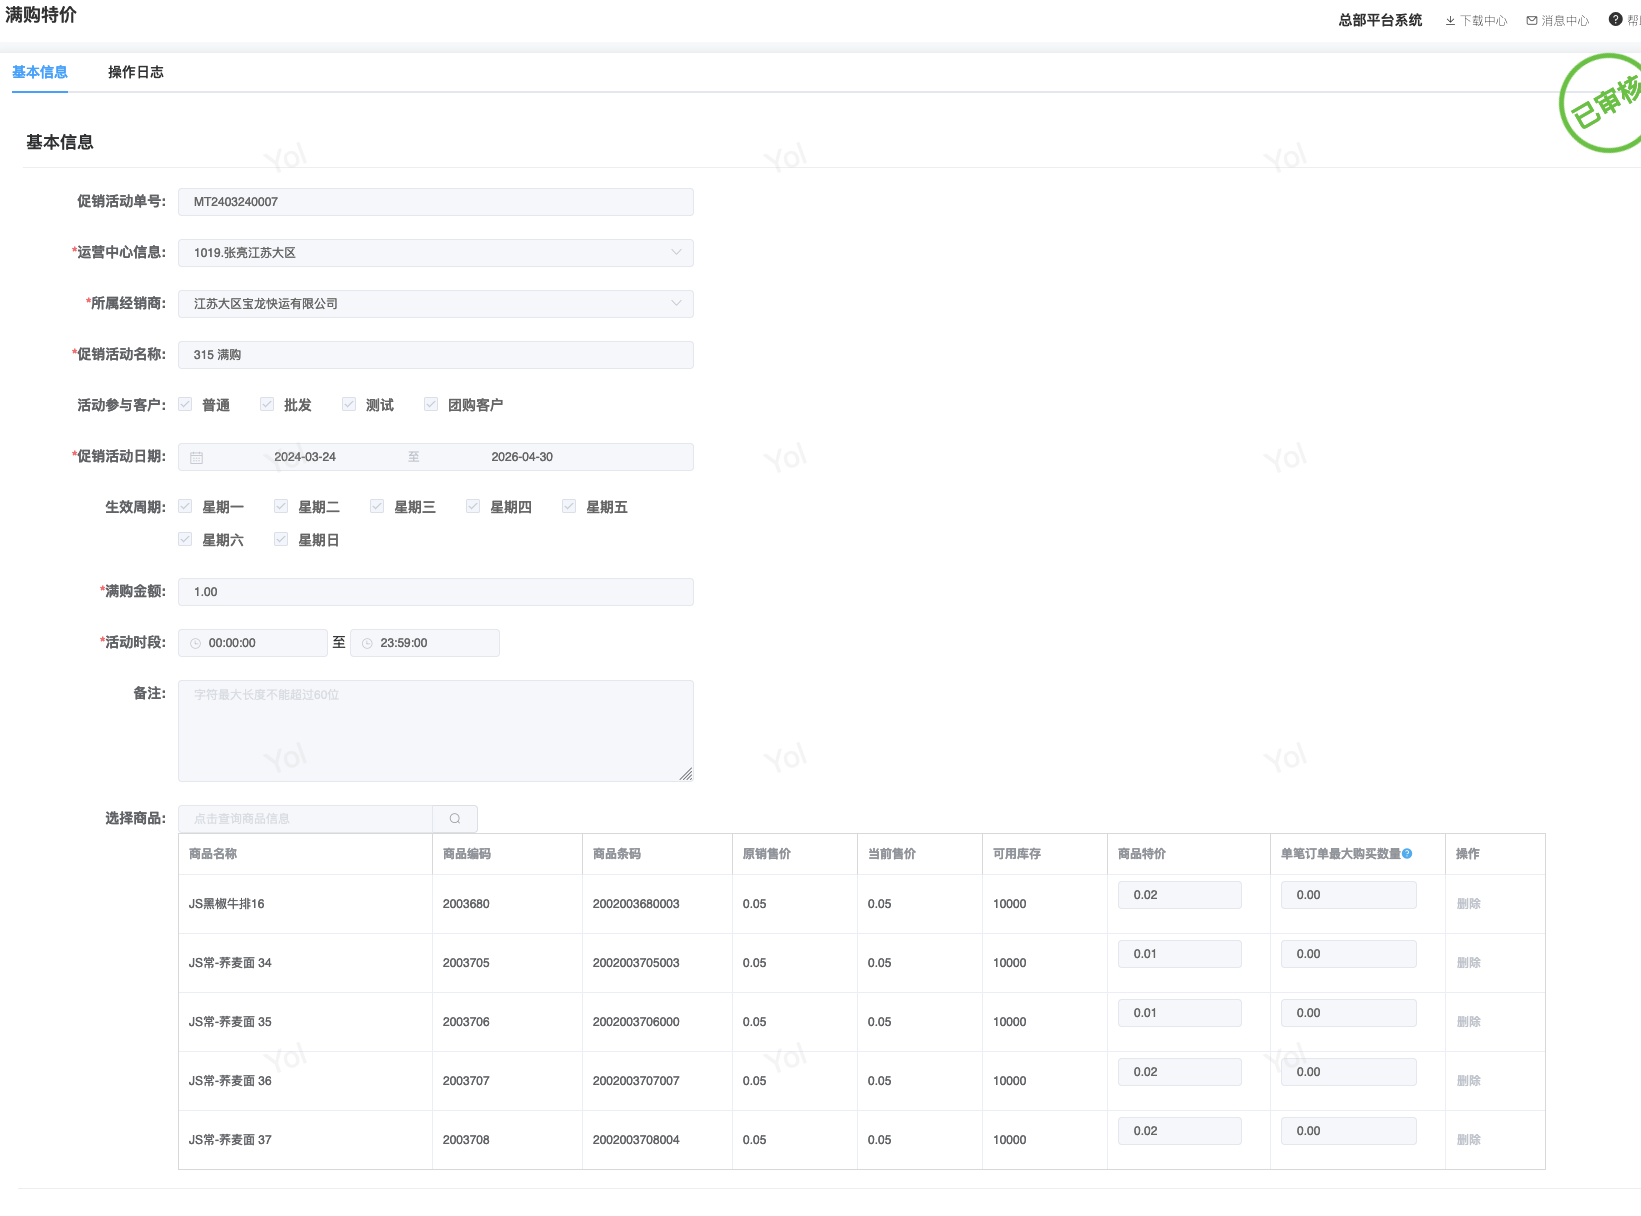Click max purchase quantity input for JS常-荞麦面 34
1641x1216 pixels.
click(1349, 954)
